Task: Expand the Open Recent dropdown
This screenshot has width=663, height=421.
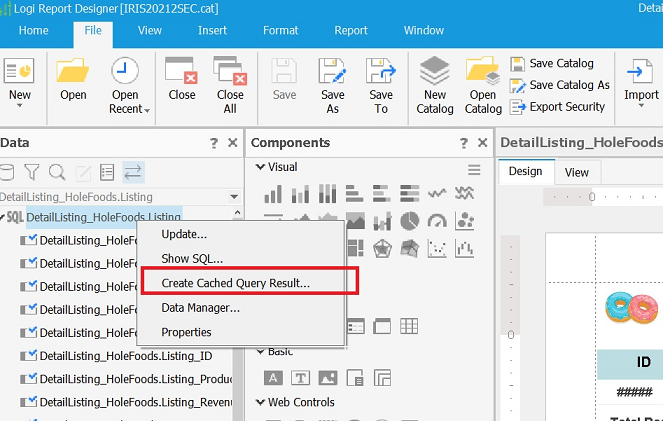Action: pos(146,110)
